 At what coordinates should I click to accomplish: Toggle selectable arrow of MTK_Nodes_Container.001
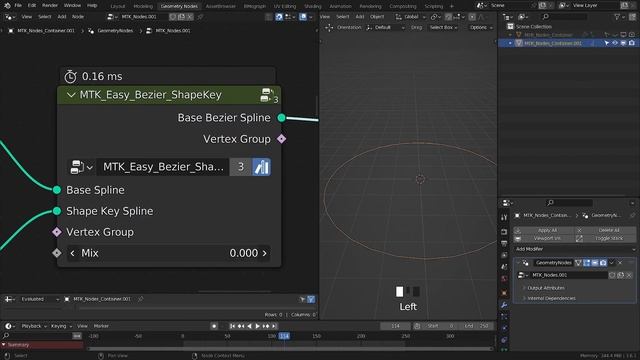[x=607, y=43]
